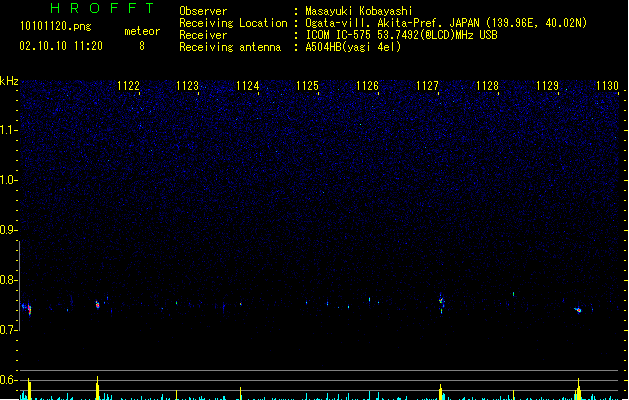629x400 pixels.
Task: Click the 1127 time marker
Action: click(x=427, y=86)
